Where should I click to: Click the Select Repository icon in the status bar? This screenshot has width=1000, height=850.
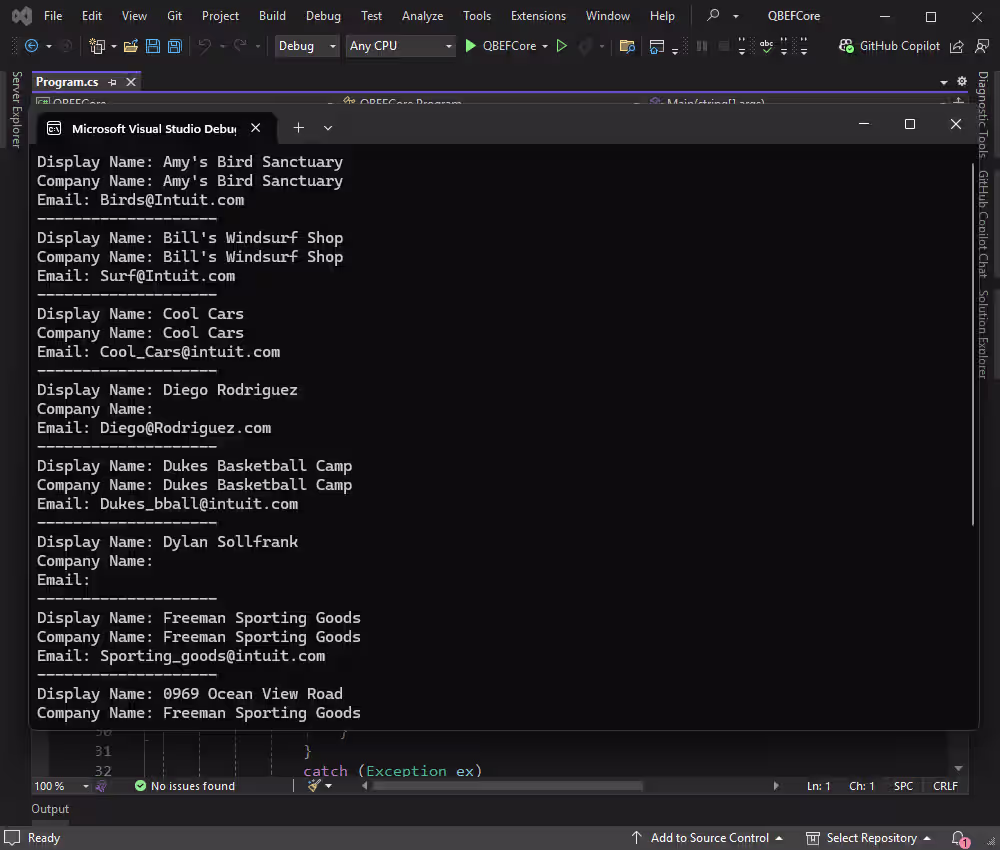[812, 838]
